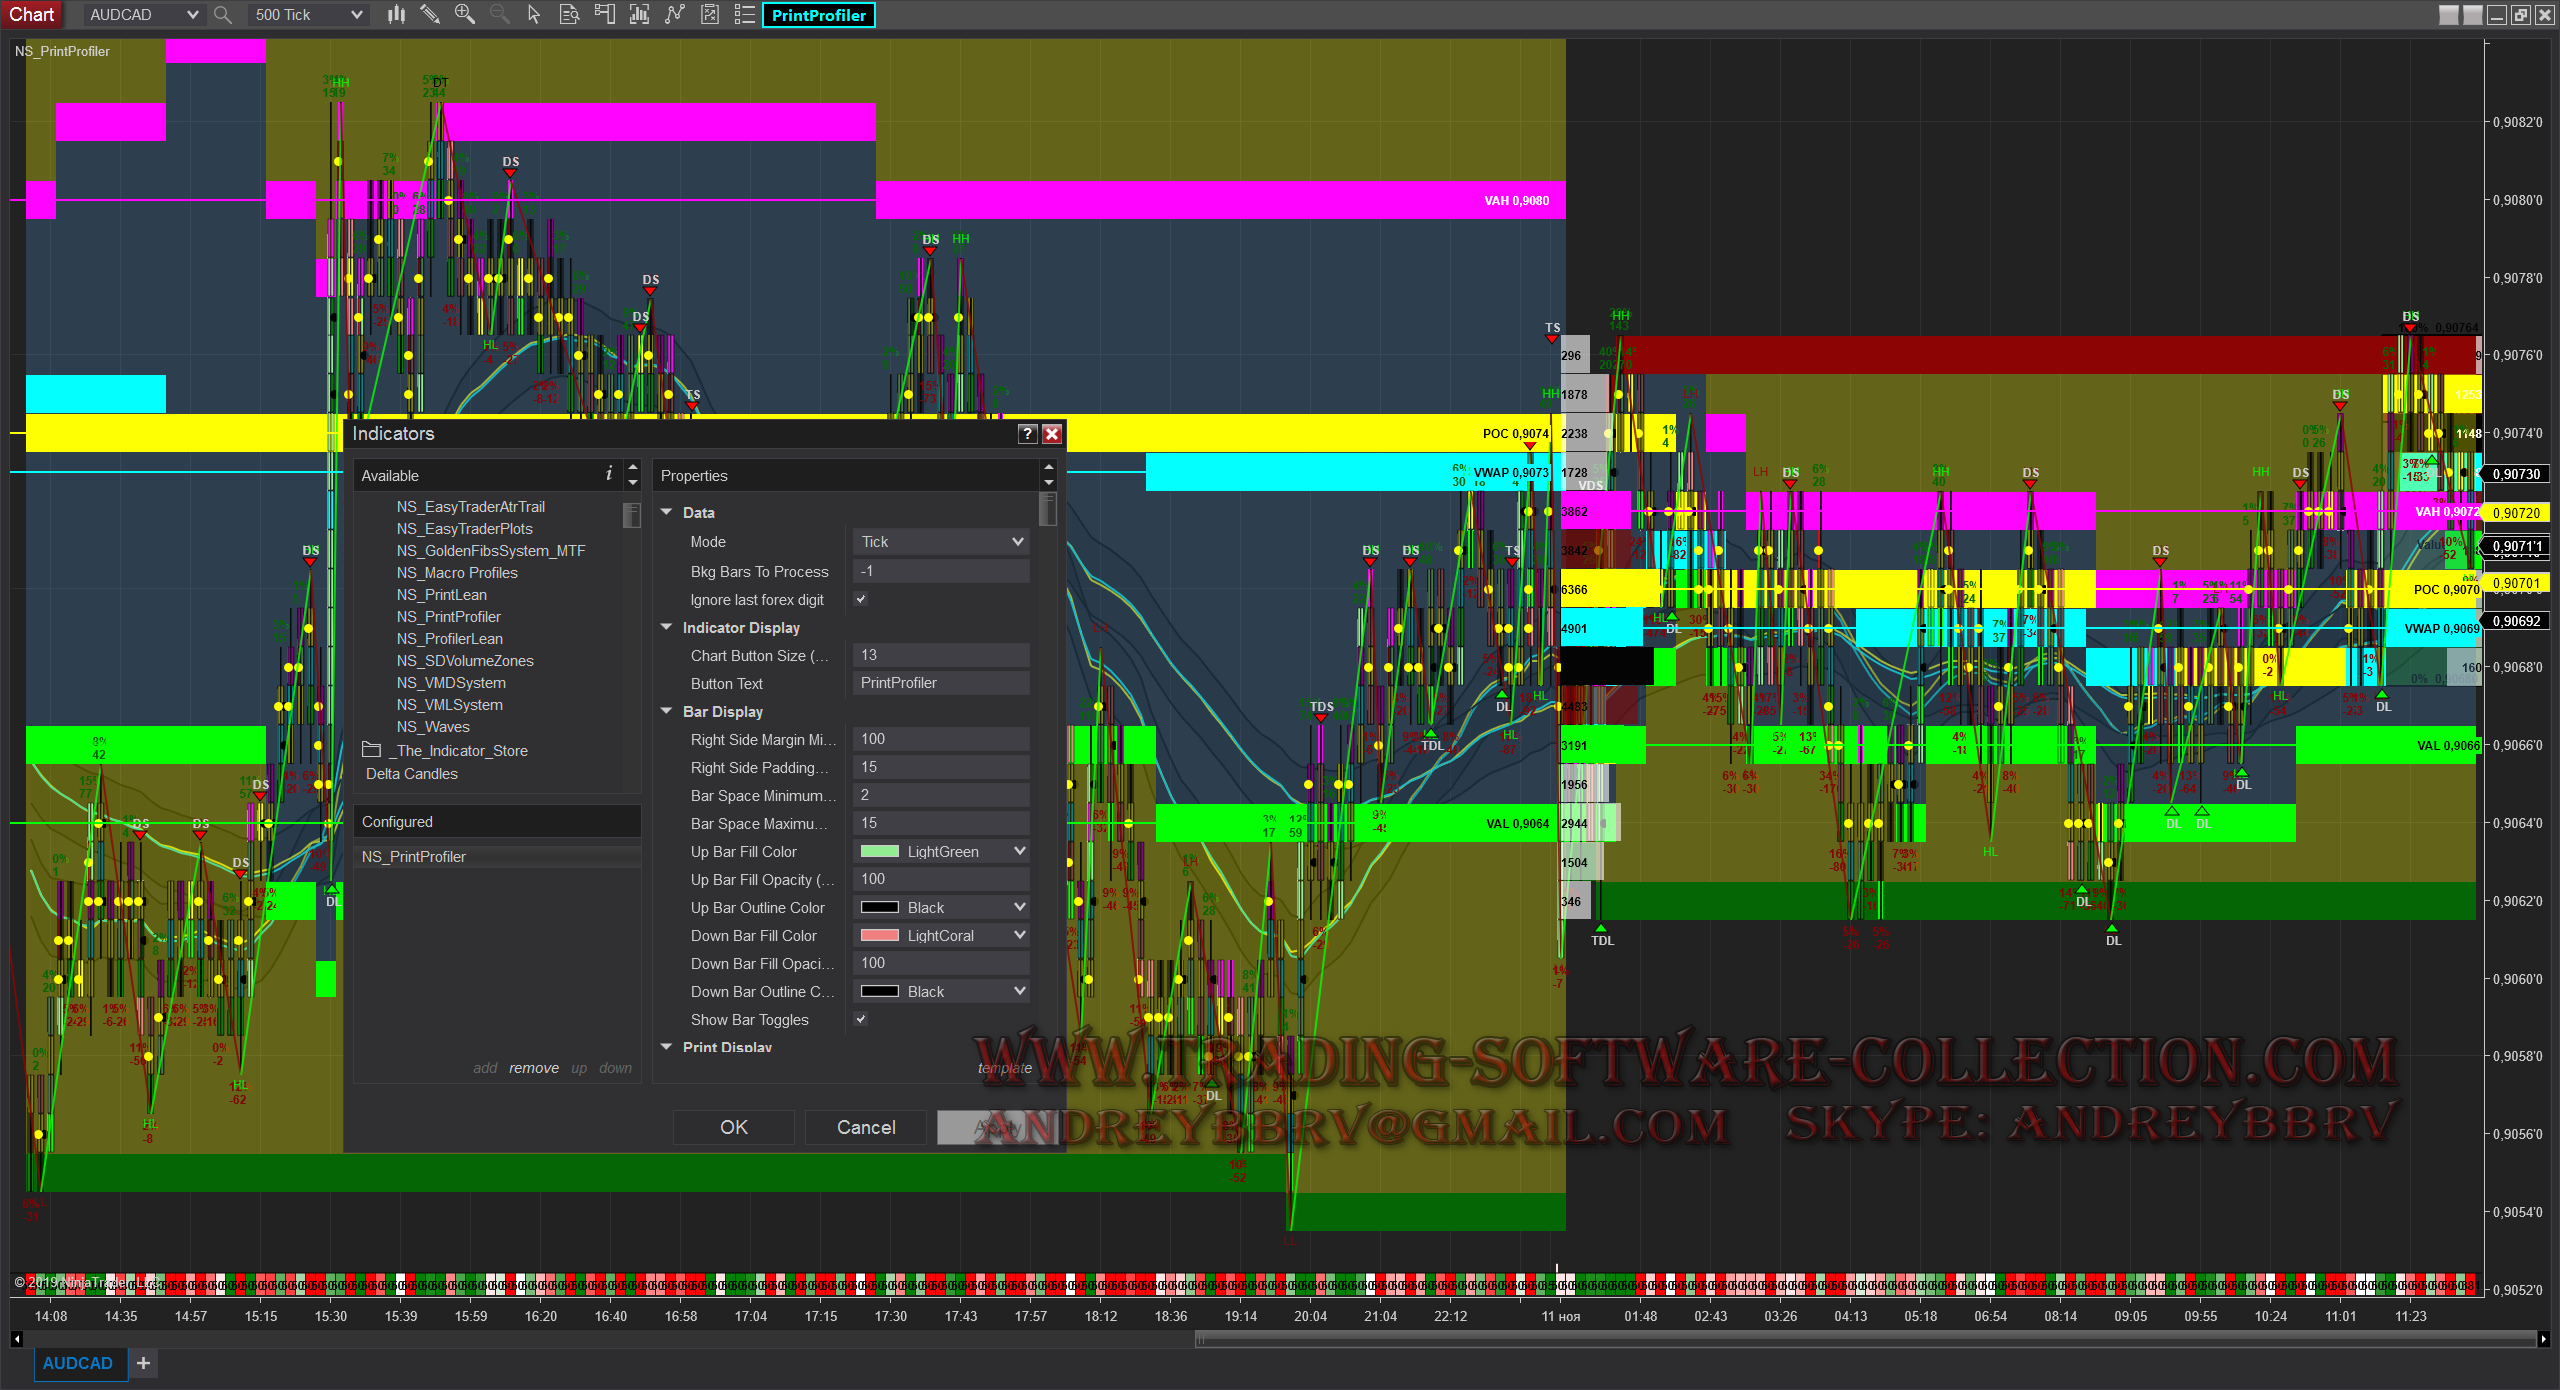Collapse the Bar Display section
The height and width of the screenshot is (1390, 2560).
[x=667, y=711]
